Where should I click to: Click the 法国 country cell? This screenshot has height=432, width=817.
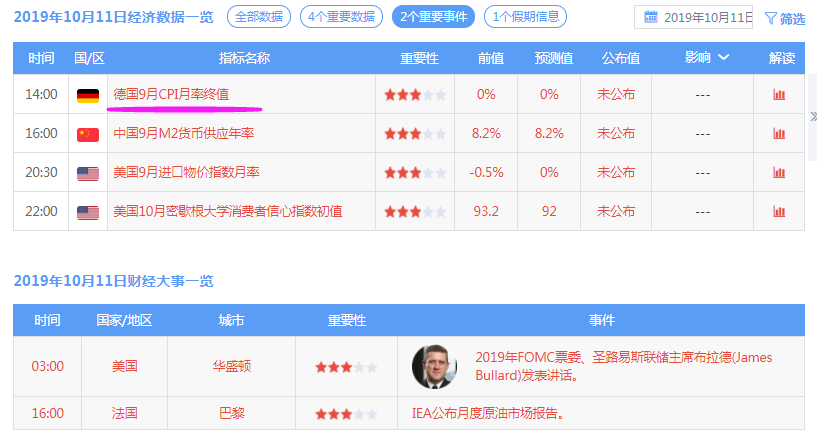click(x=125, y=413)
